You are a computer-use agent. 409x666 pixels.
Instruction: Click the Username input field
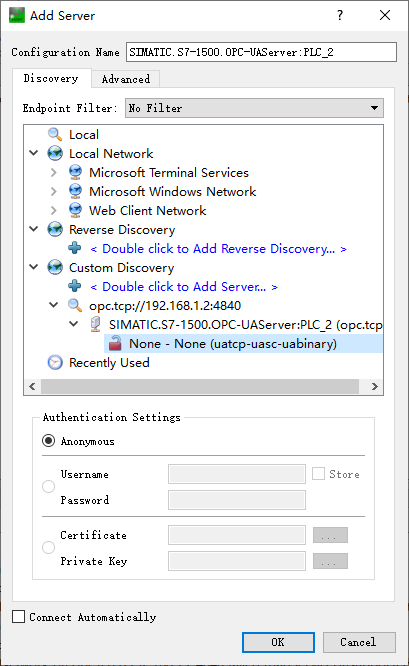click(237, 474)
